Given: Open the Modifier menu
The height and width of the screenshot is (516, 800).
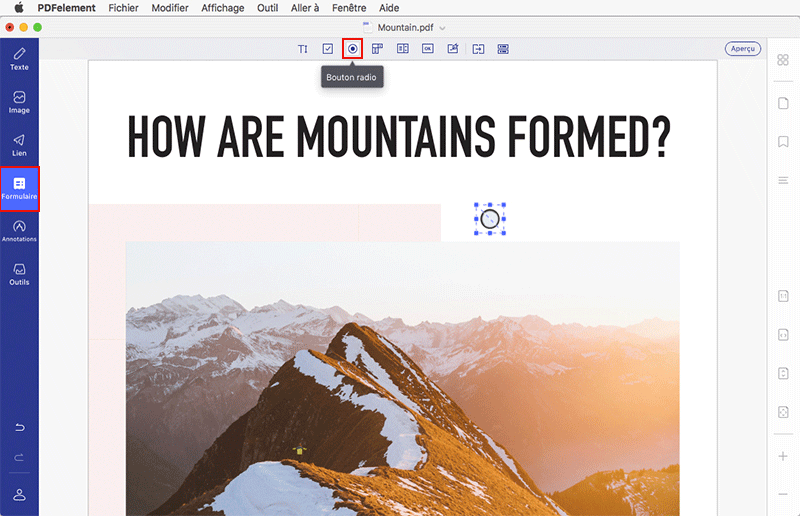Looking at the screenshot, I should (170, 8).
